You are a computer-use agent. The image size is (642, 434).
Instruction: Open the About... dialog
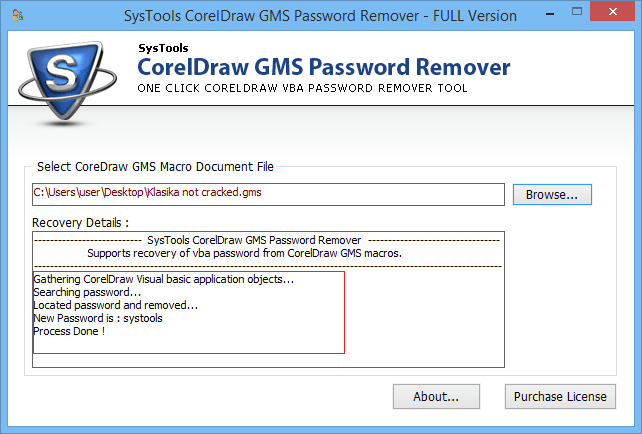pyautogui.click(x=436, y=397)
